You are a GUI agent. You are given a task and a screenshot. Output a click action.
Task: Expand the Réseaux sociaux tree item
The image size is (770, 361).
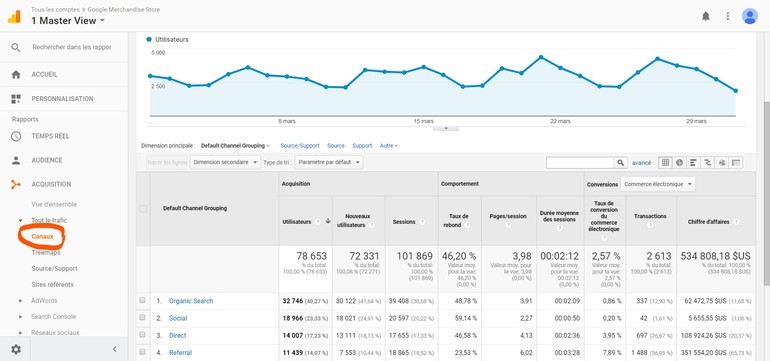point(21,333)
